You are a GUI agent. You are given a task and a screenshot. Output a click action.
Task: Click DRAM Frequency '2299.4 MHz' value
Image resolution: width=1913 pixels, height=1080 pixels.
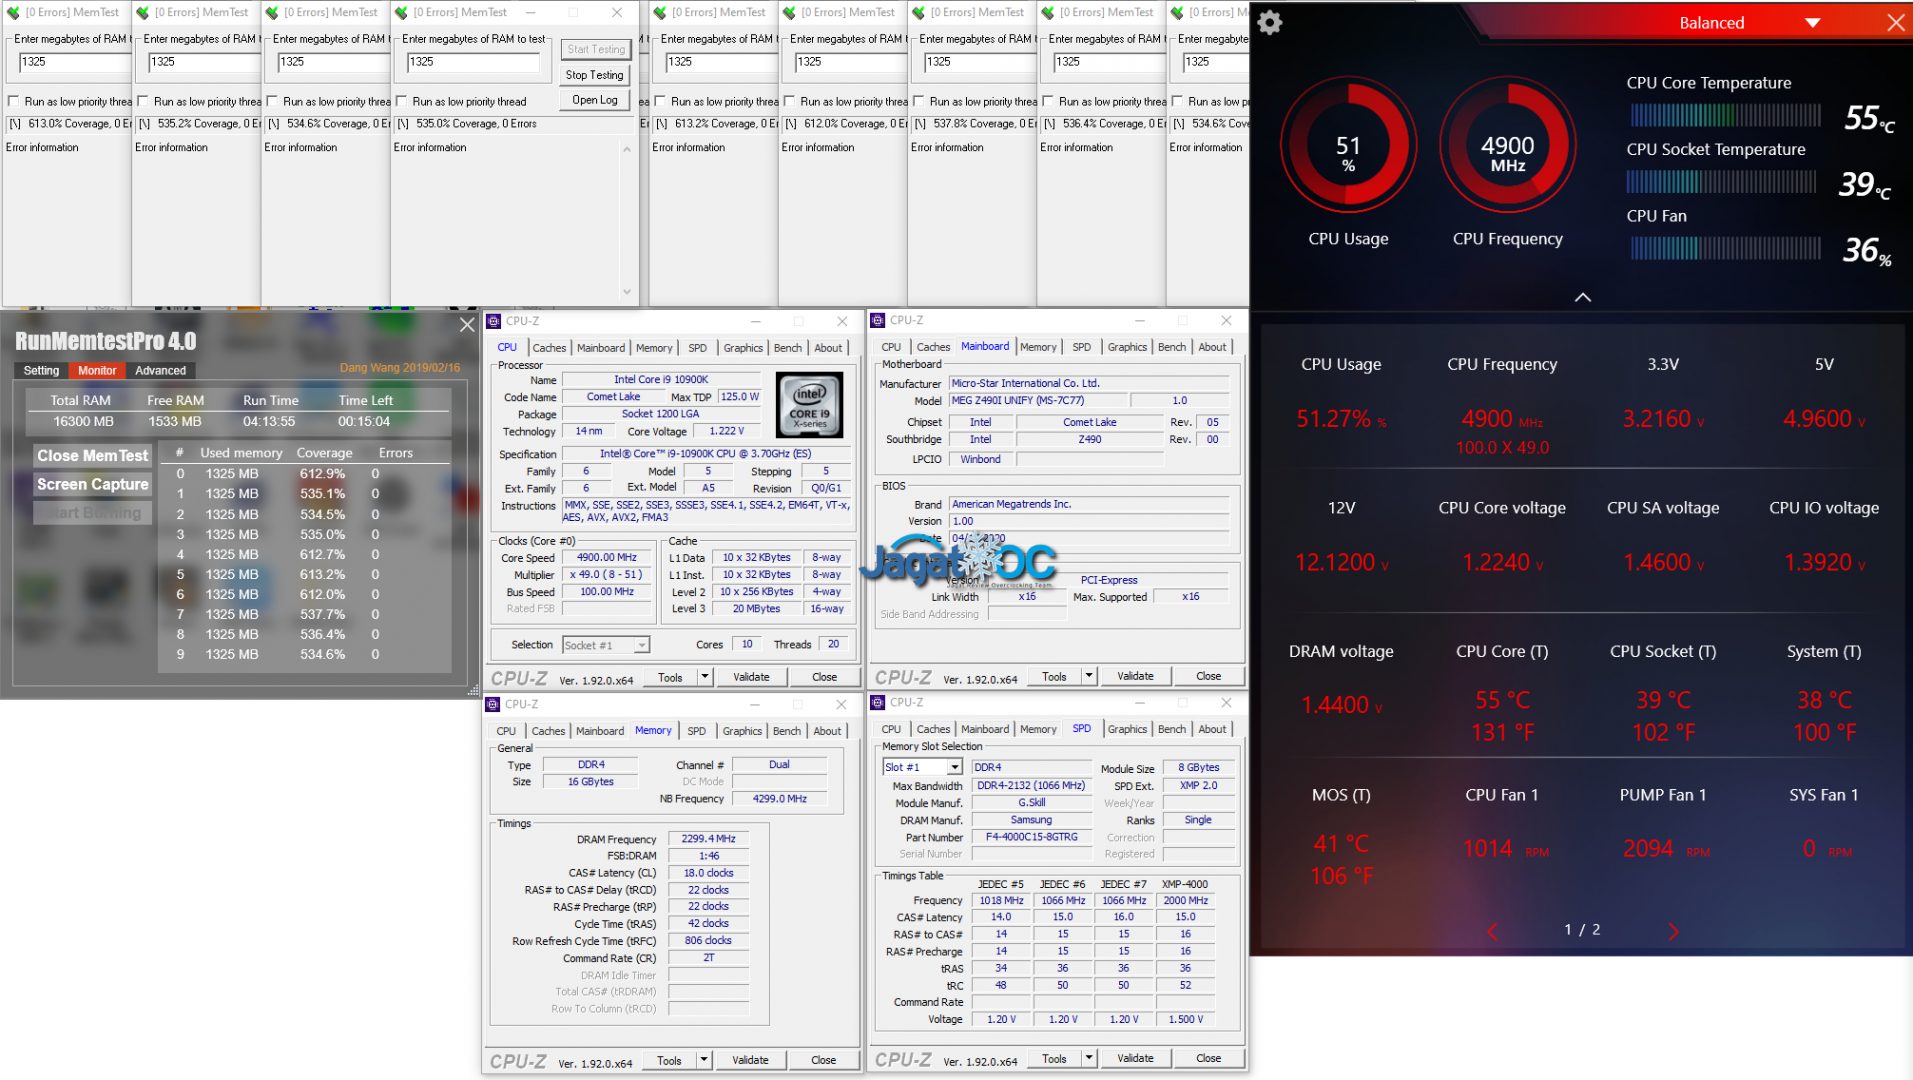(708, 839)
